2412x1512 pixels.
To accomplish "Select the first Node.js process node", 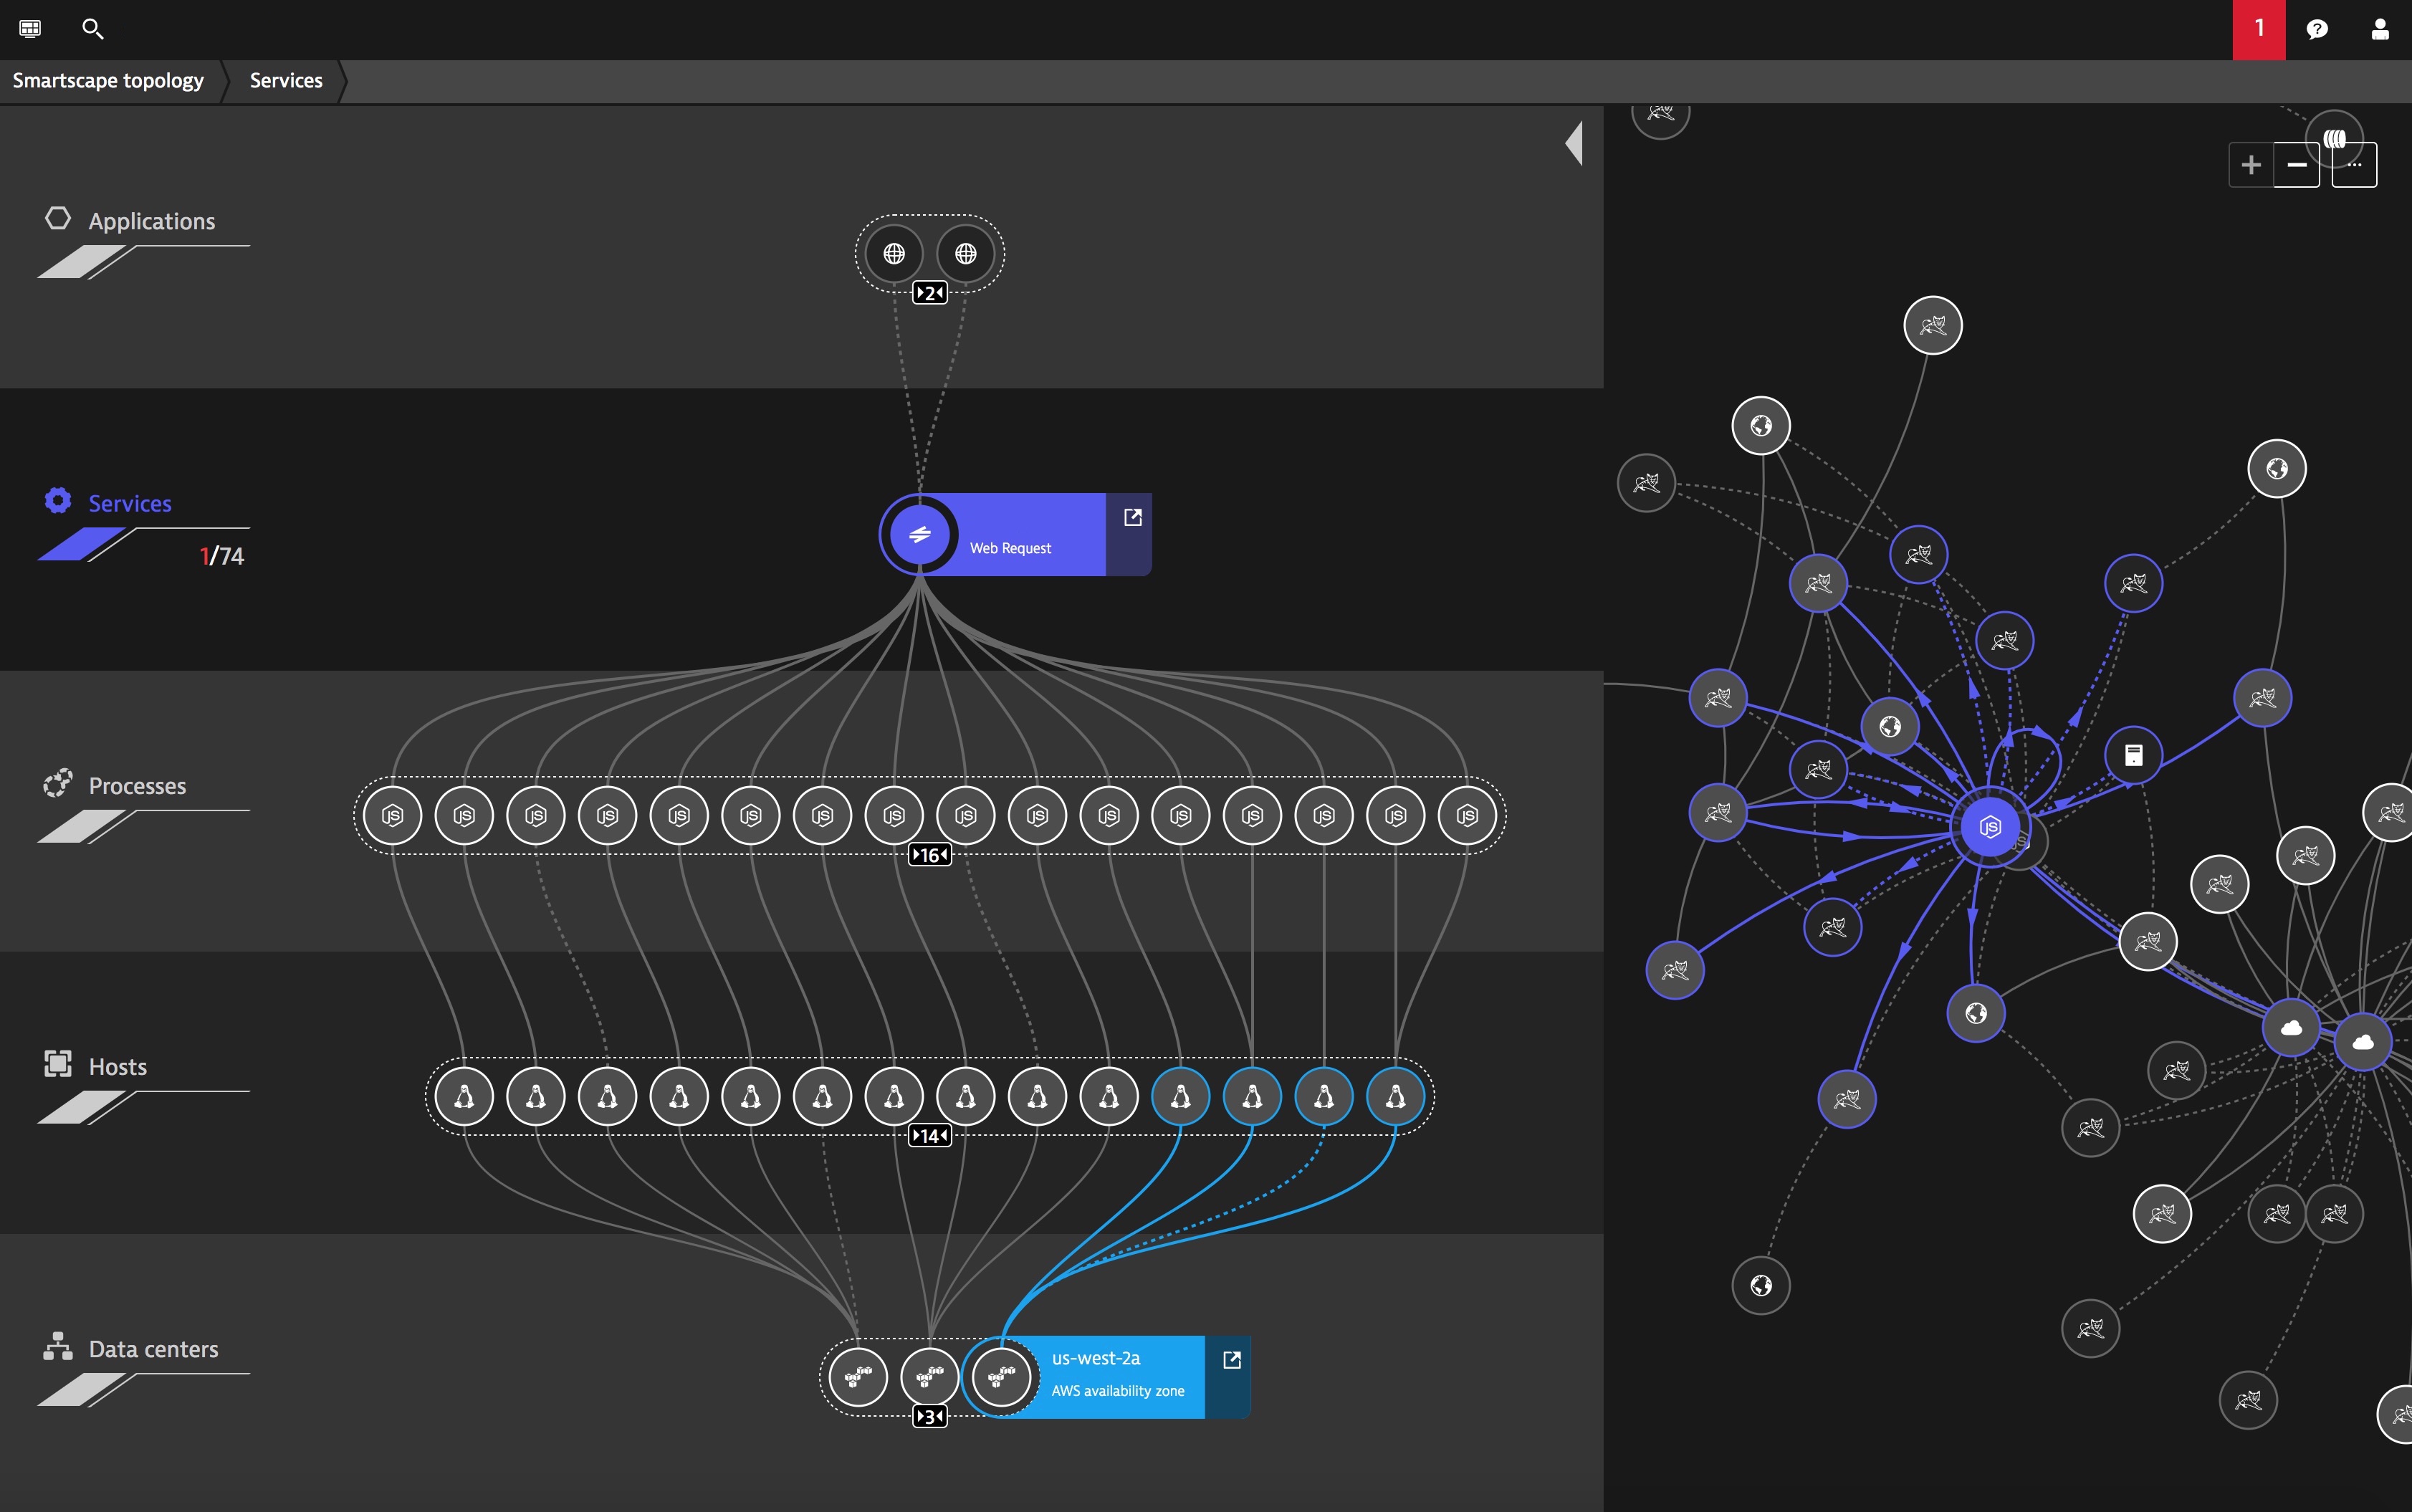I will [393, 816].
